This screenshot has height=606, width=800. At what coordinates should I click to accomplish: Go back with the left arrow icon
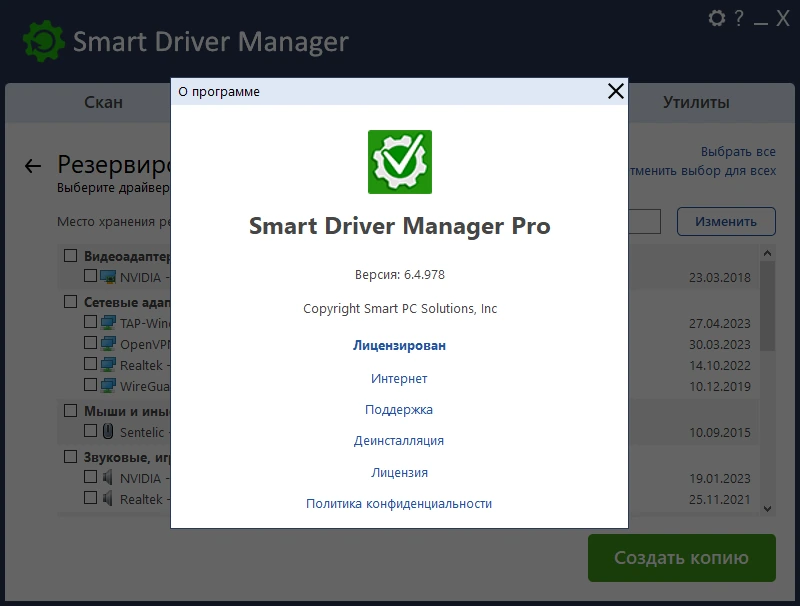point(33,166)
